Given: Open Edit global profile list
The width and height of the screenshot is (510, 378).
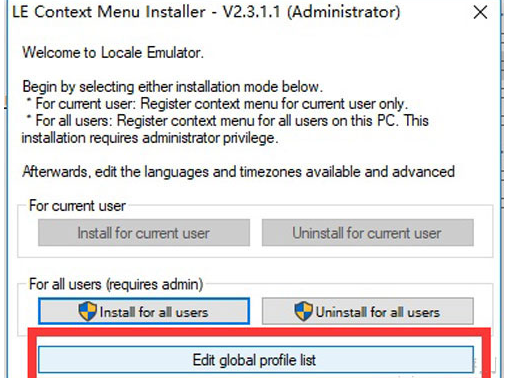Looking at the screenshot, I should click(x=256, y=360).
